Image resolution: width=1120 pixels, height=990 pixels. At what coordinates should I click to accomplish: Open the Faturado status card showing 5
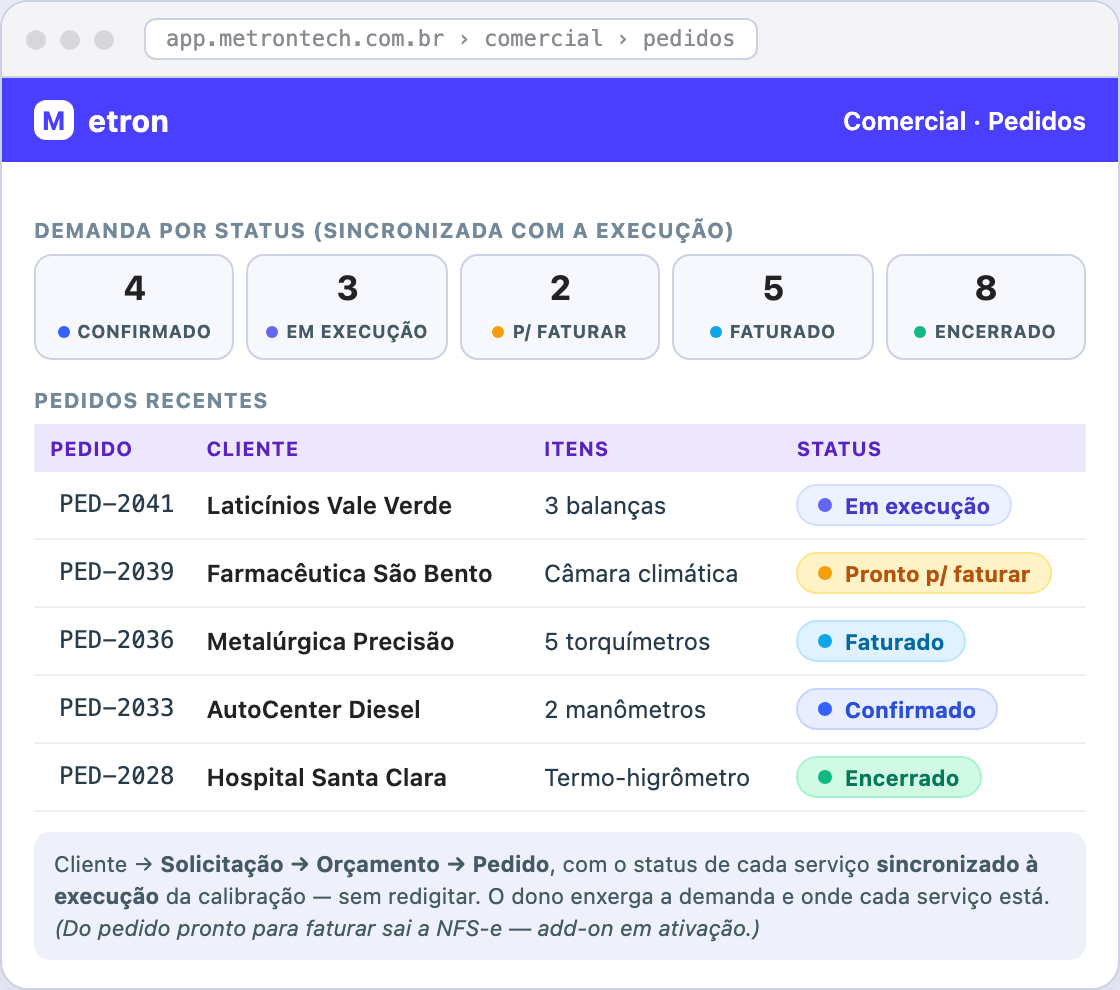(x=773, y=307)
